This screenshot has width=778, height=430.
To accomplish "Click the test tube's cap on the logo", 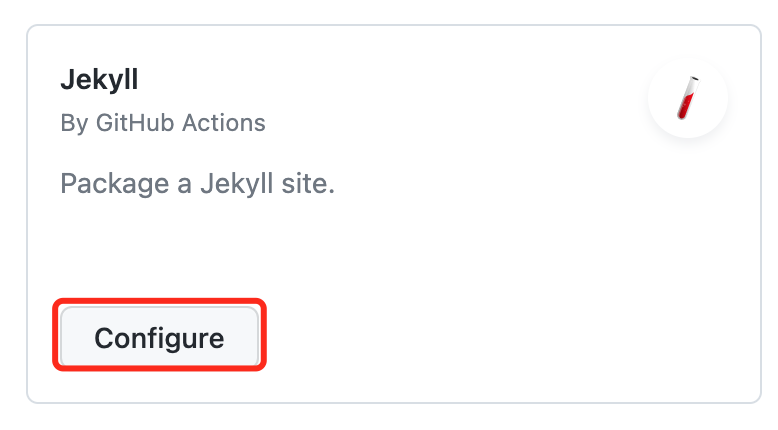I will coord(695,78).
